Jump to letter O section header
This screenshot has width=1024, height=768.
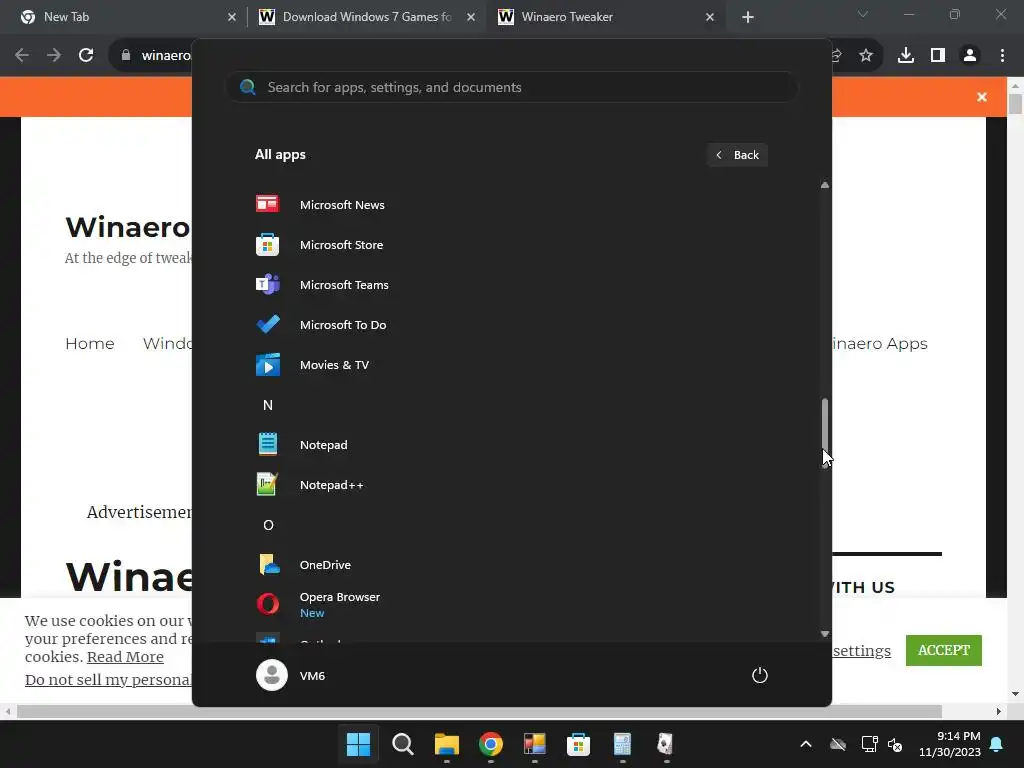pos(268,525)
